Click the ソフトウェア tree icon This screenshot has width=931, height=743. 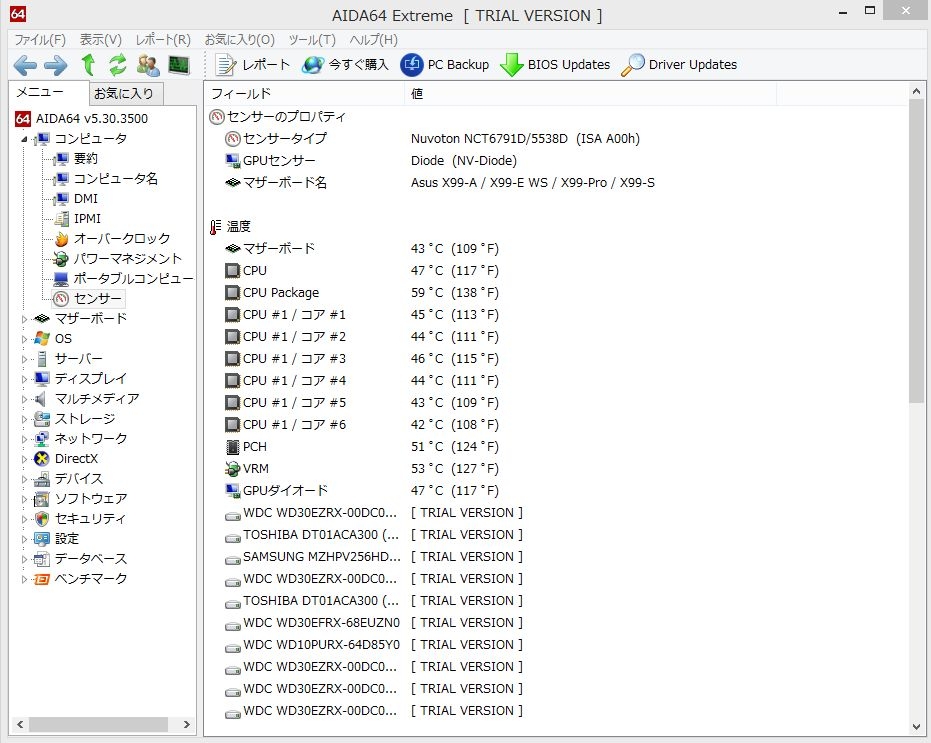point(42,499)
